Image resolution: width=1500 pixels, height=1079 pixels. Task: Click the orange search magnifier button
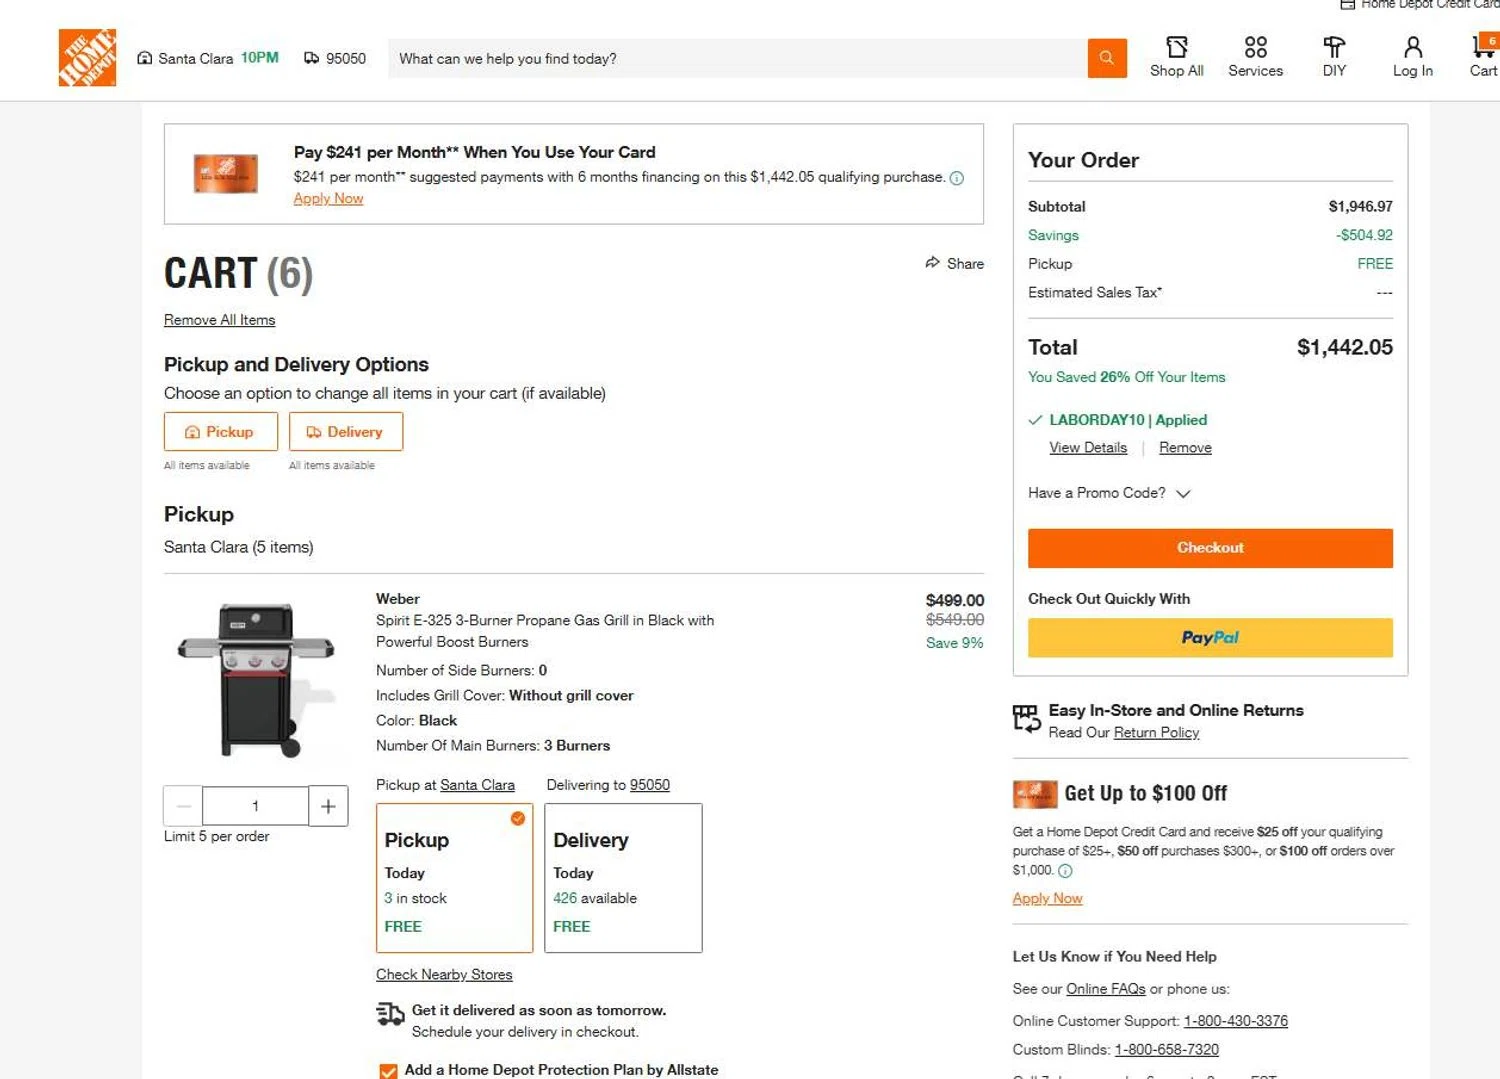(x=1107, y=58)
